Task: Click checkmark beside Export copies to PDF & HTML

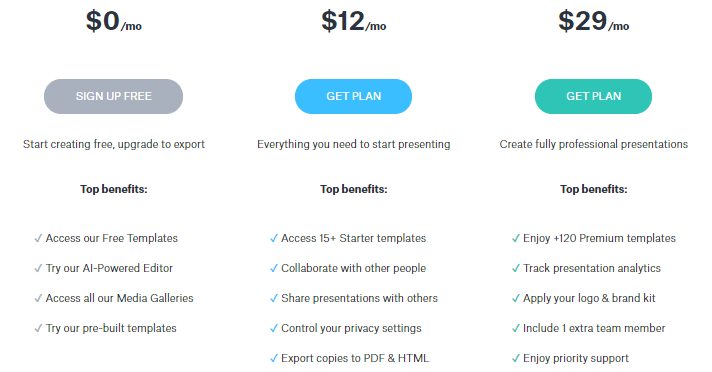Action: [274, 358]
